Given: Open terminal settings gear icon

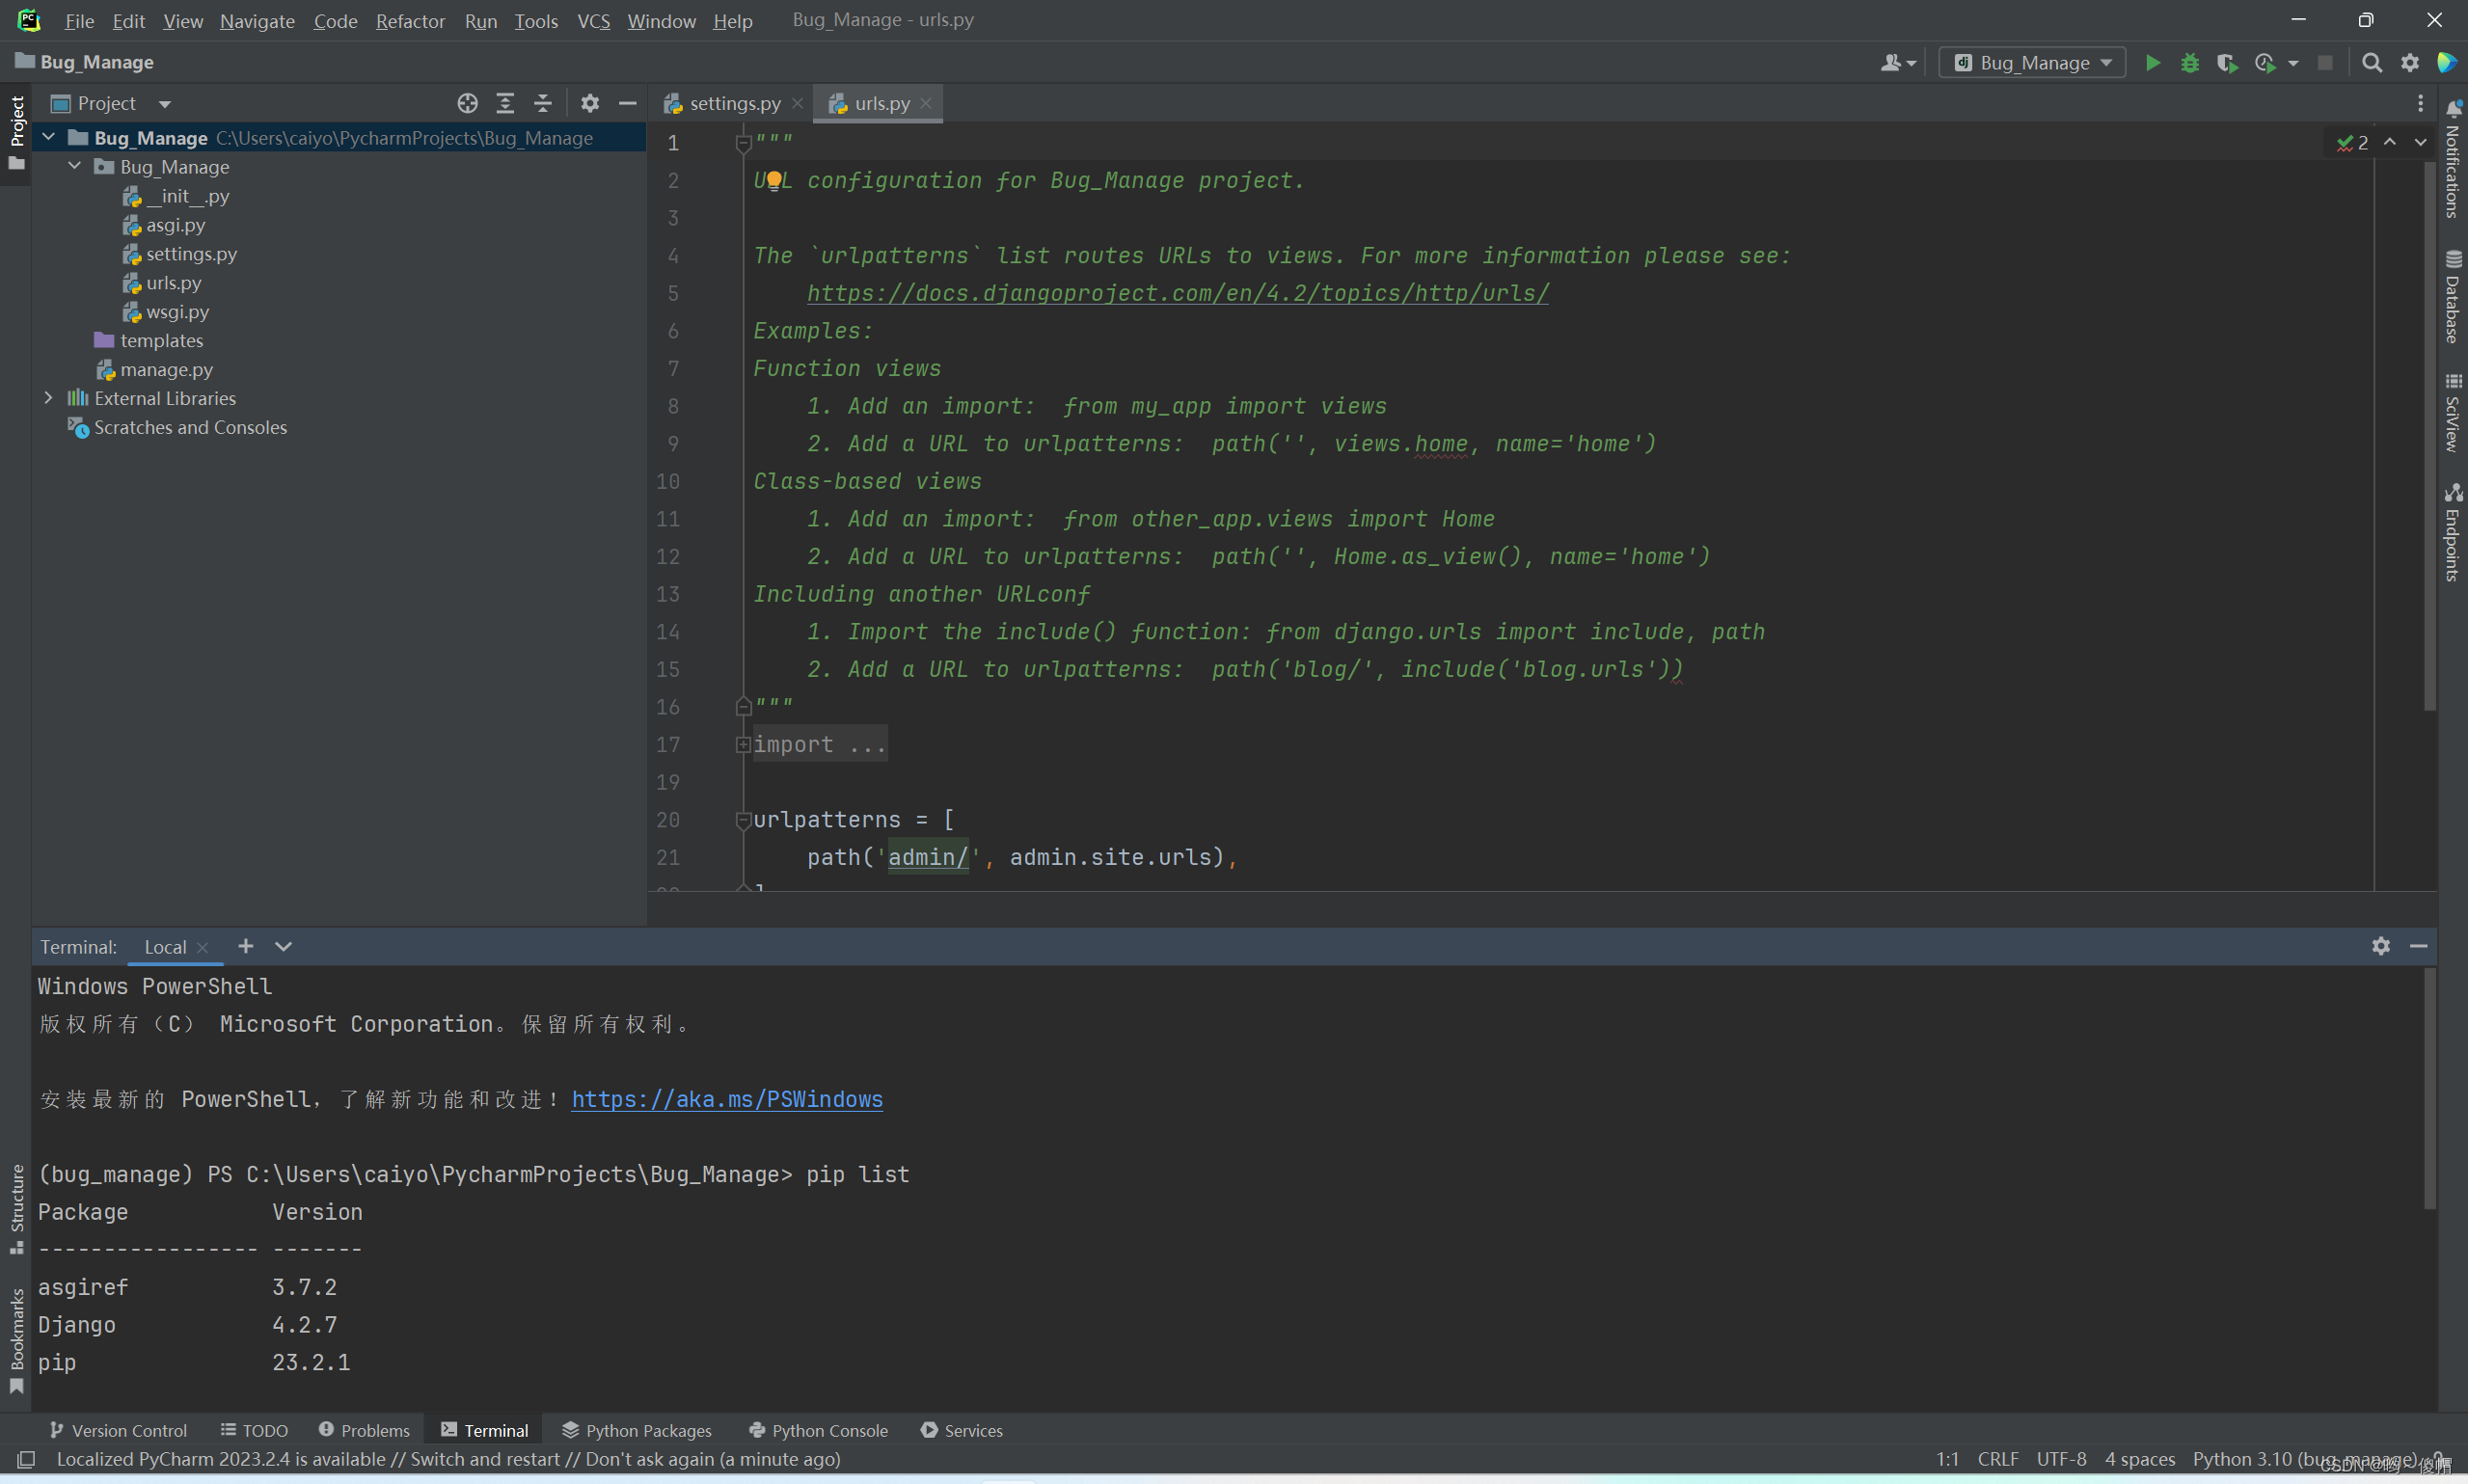Looking at the screenshot, I should tap(2380, 946).
